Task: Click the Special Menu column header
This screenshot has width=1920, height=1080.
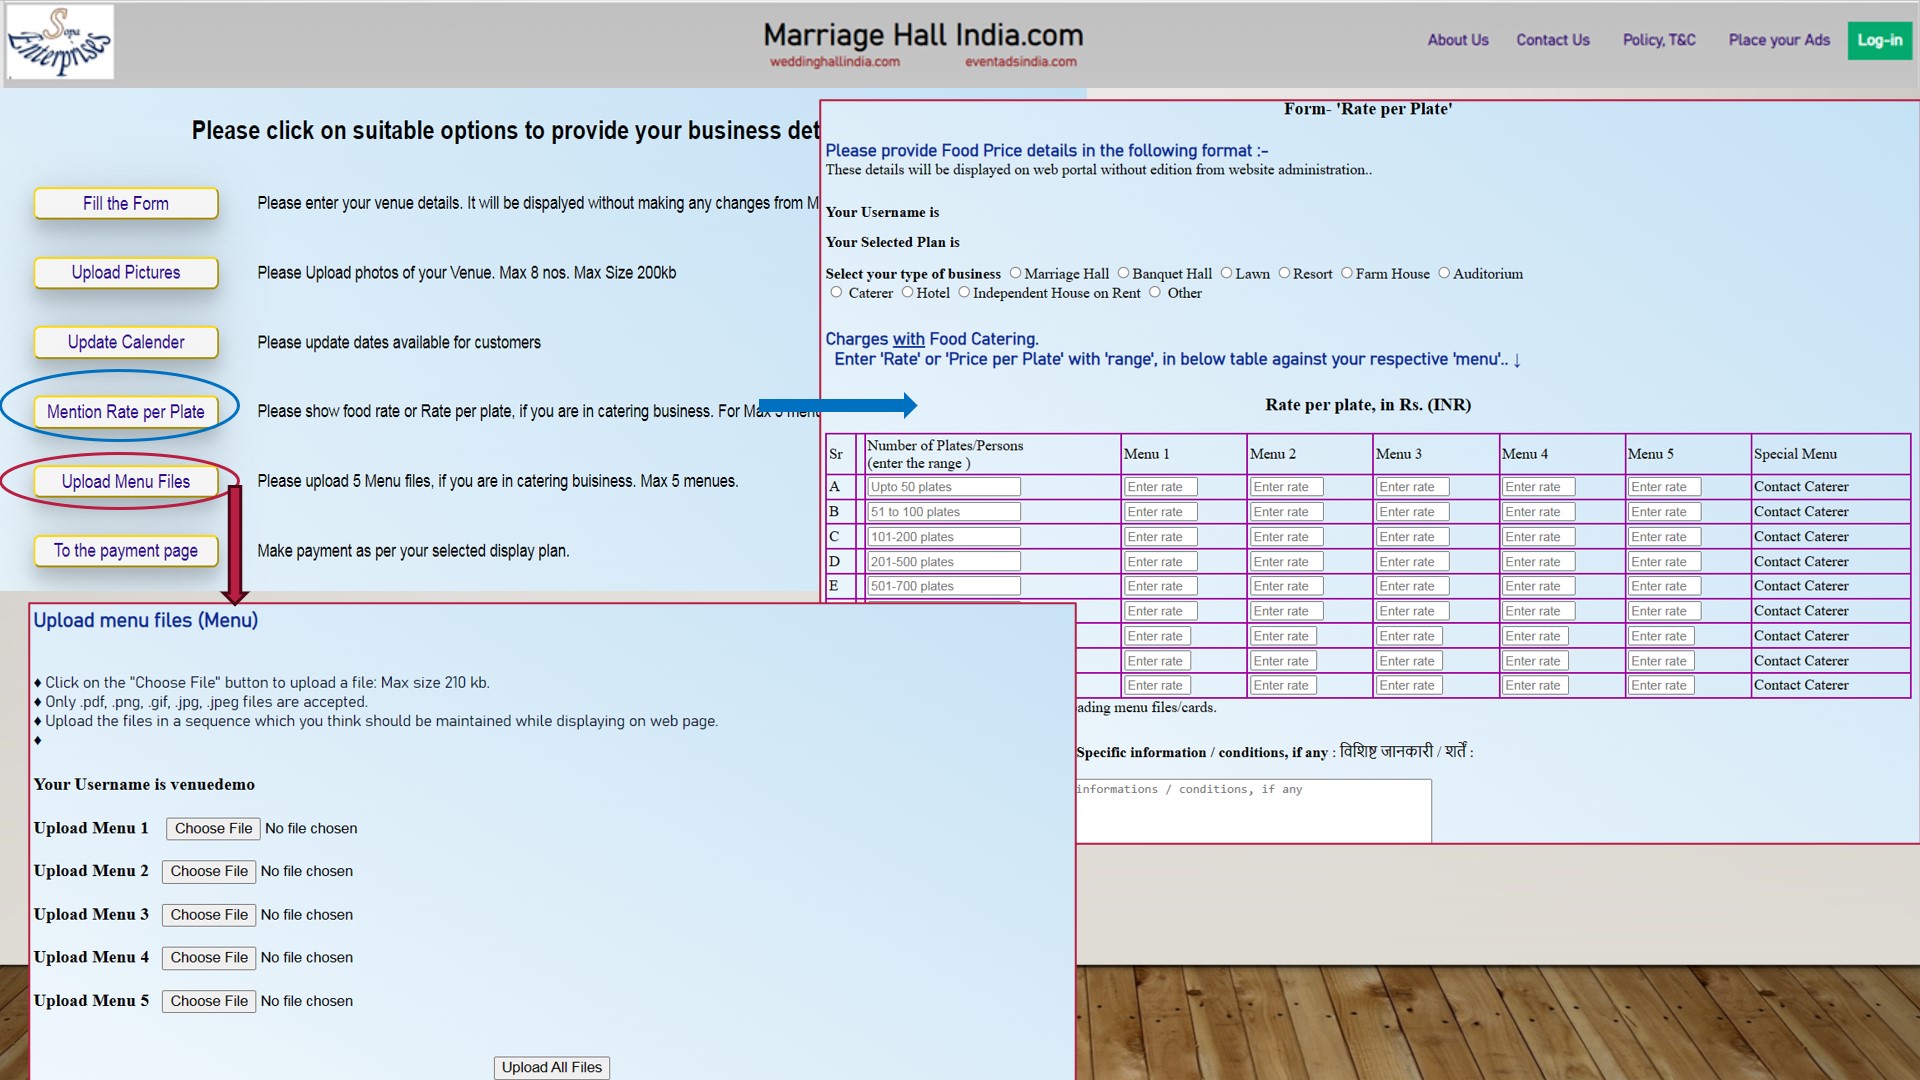Action: click(x=1795, y=454)
